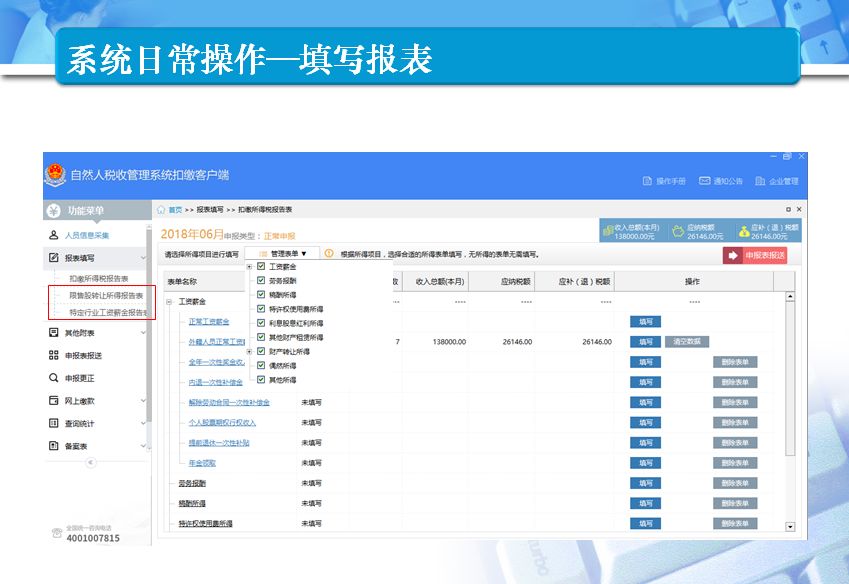Click the ¥ icon in the 功能菜单 header

[54, 211]
